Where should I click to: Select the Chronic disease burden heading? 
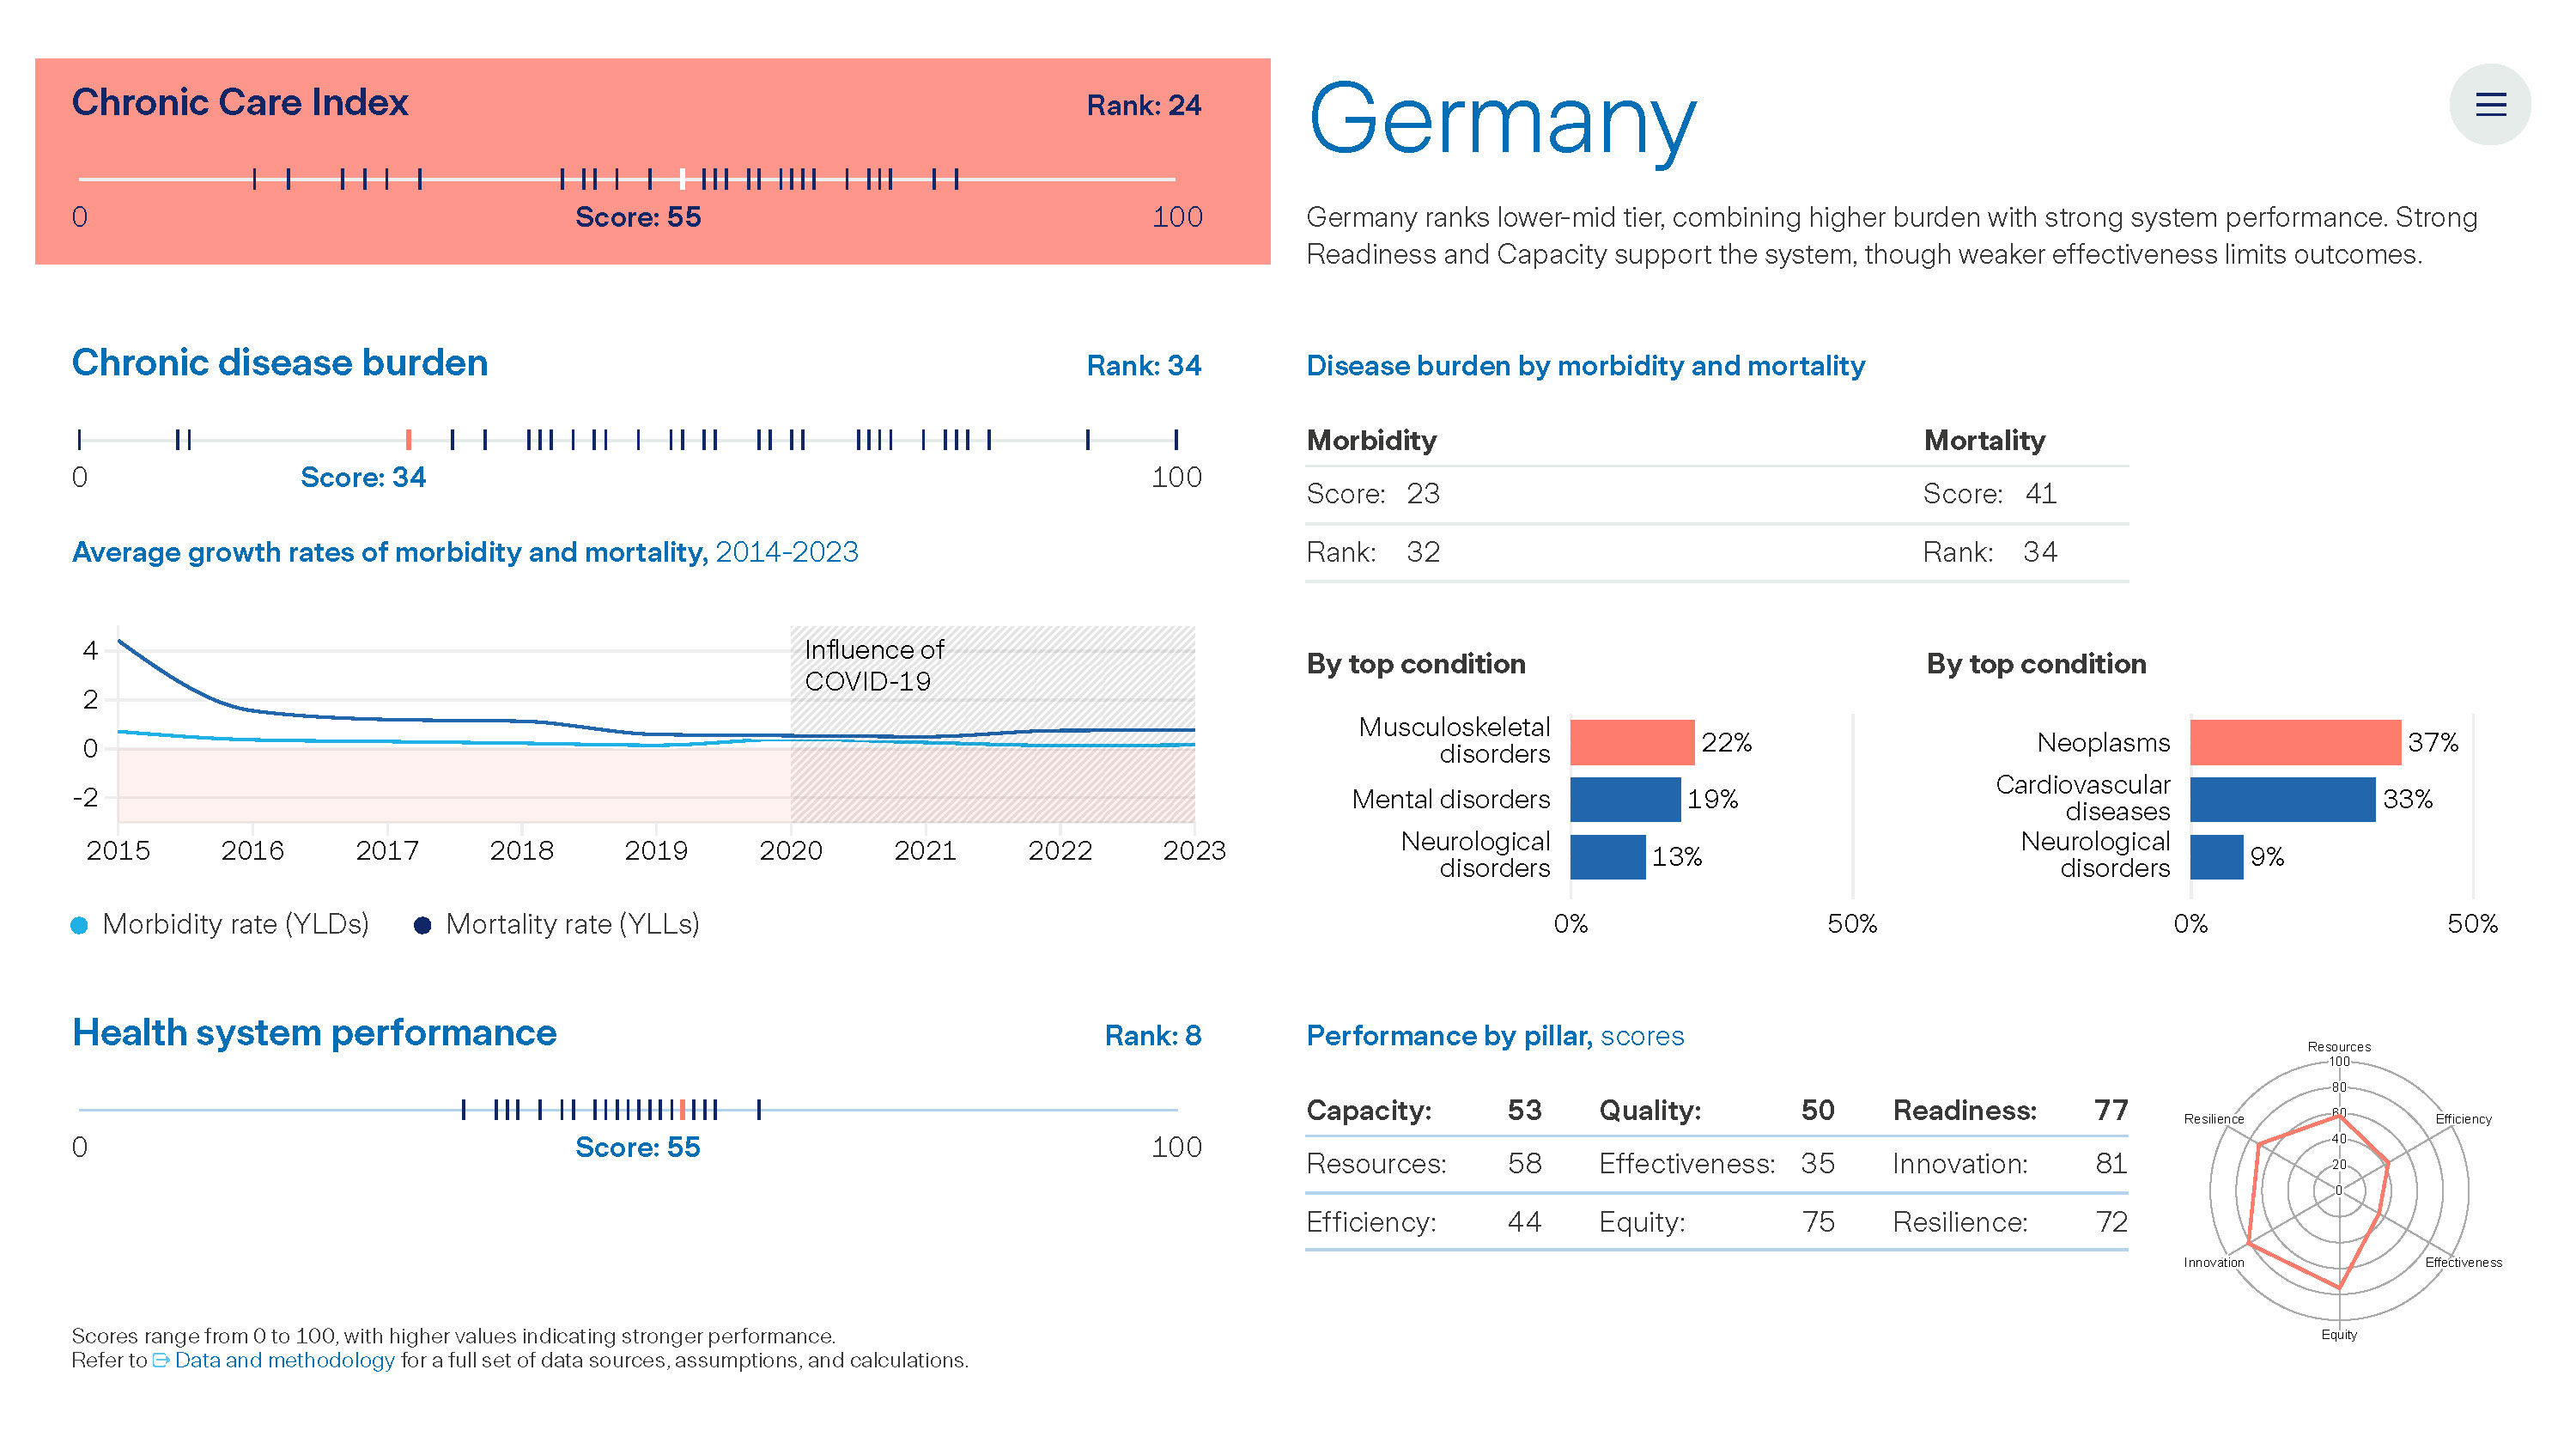(280, 362)
